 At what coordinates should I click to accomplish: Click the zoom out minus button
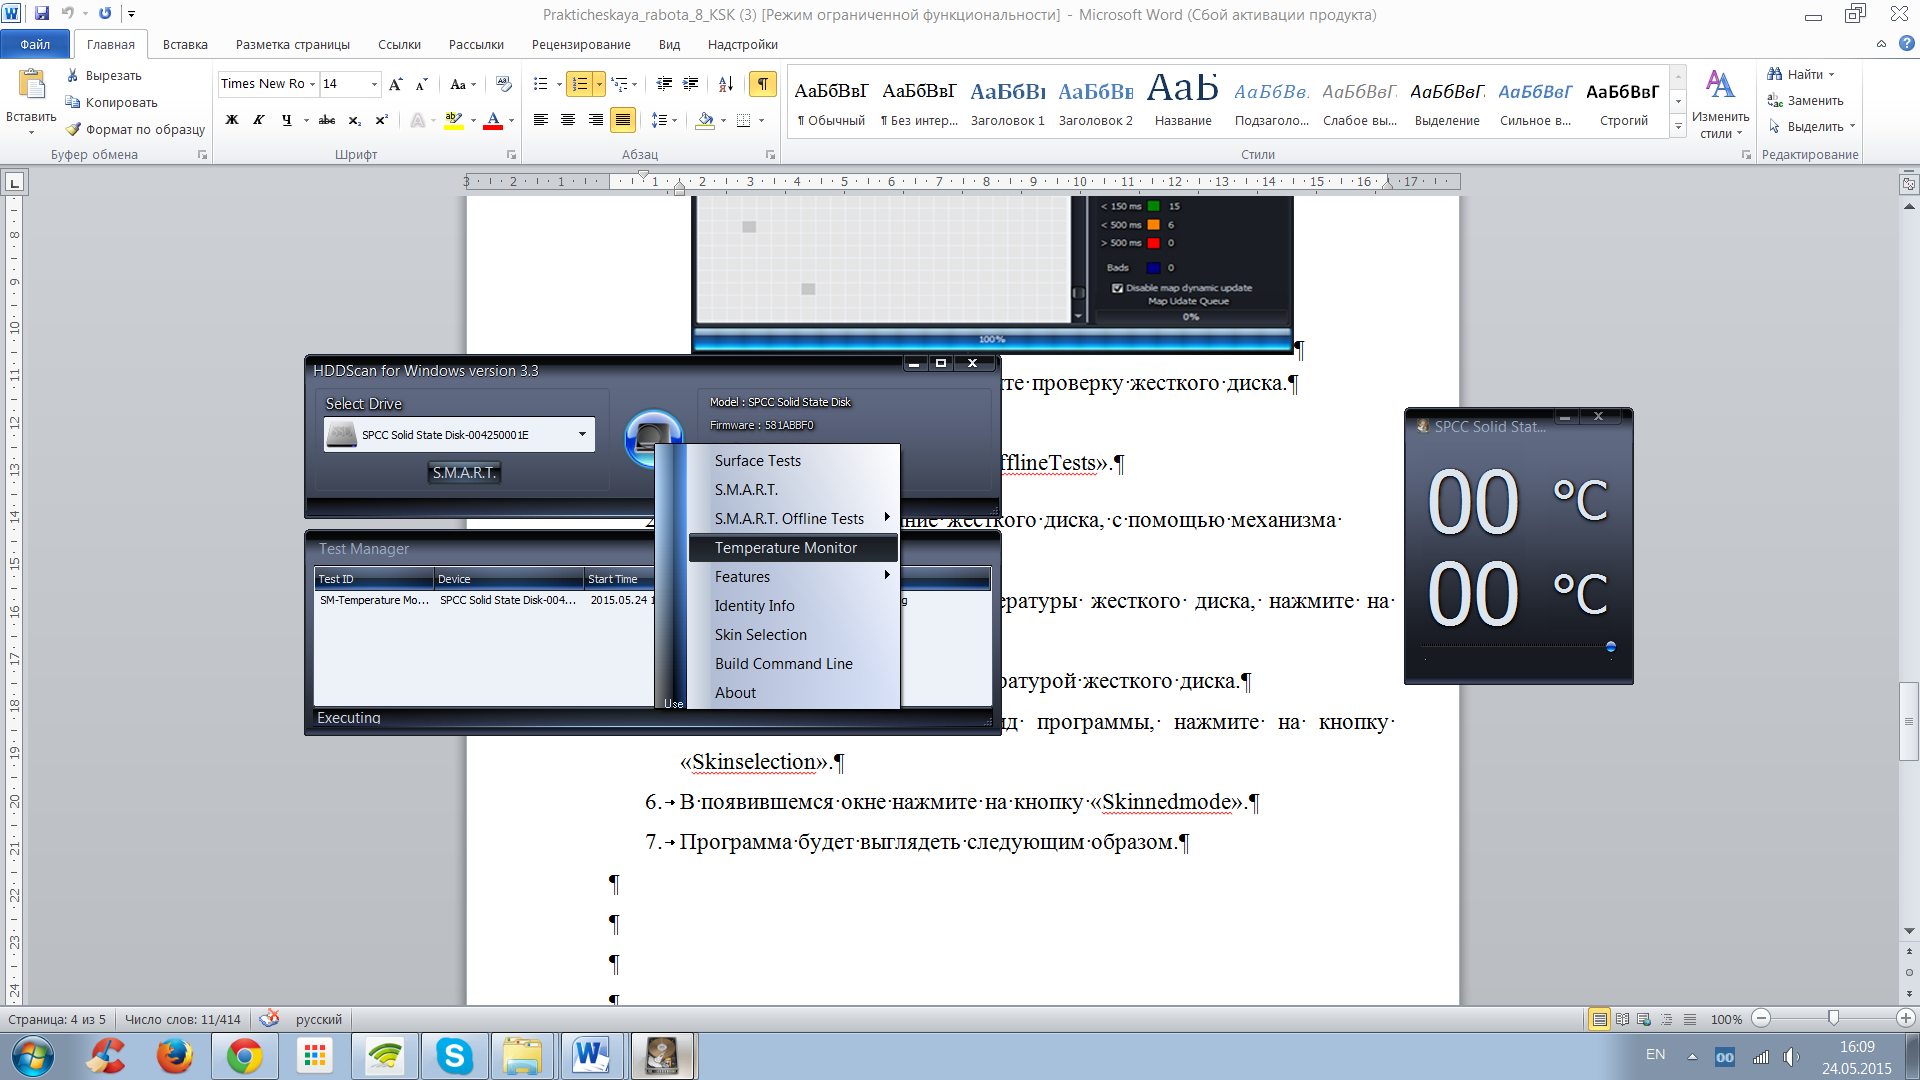click(1762, 1018)
